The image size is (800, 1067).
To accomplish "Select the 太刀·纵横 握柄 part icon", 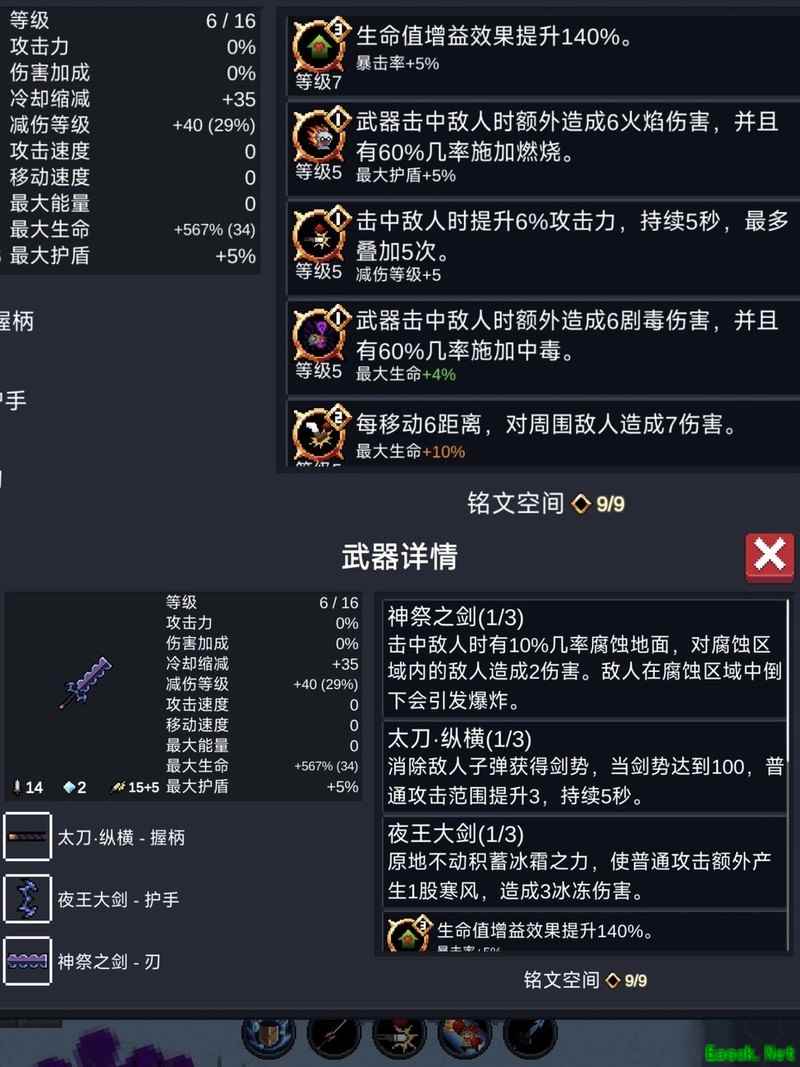I will (x=27, y=837).
